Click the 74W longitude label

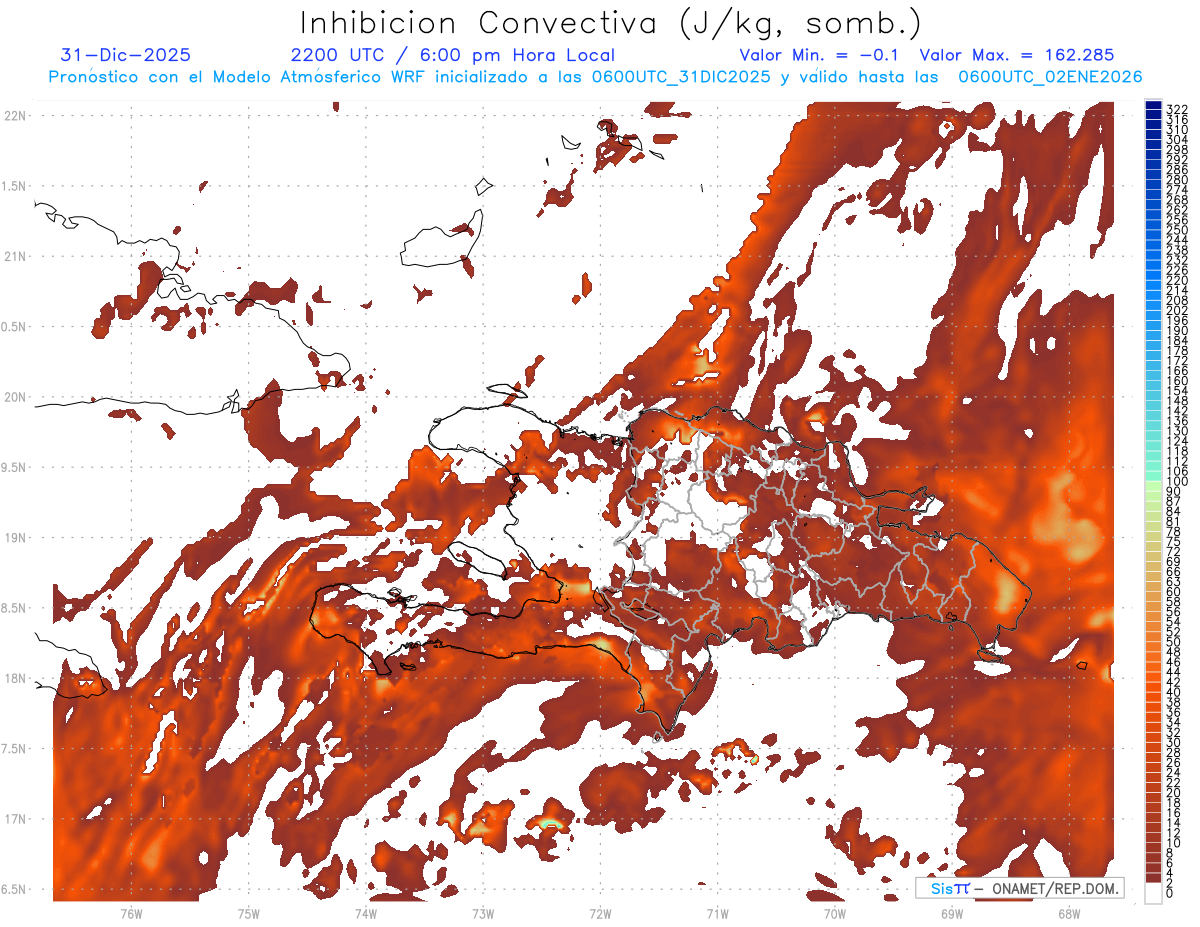pyautogui.click(x=366, y=913)
